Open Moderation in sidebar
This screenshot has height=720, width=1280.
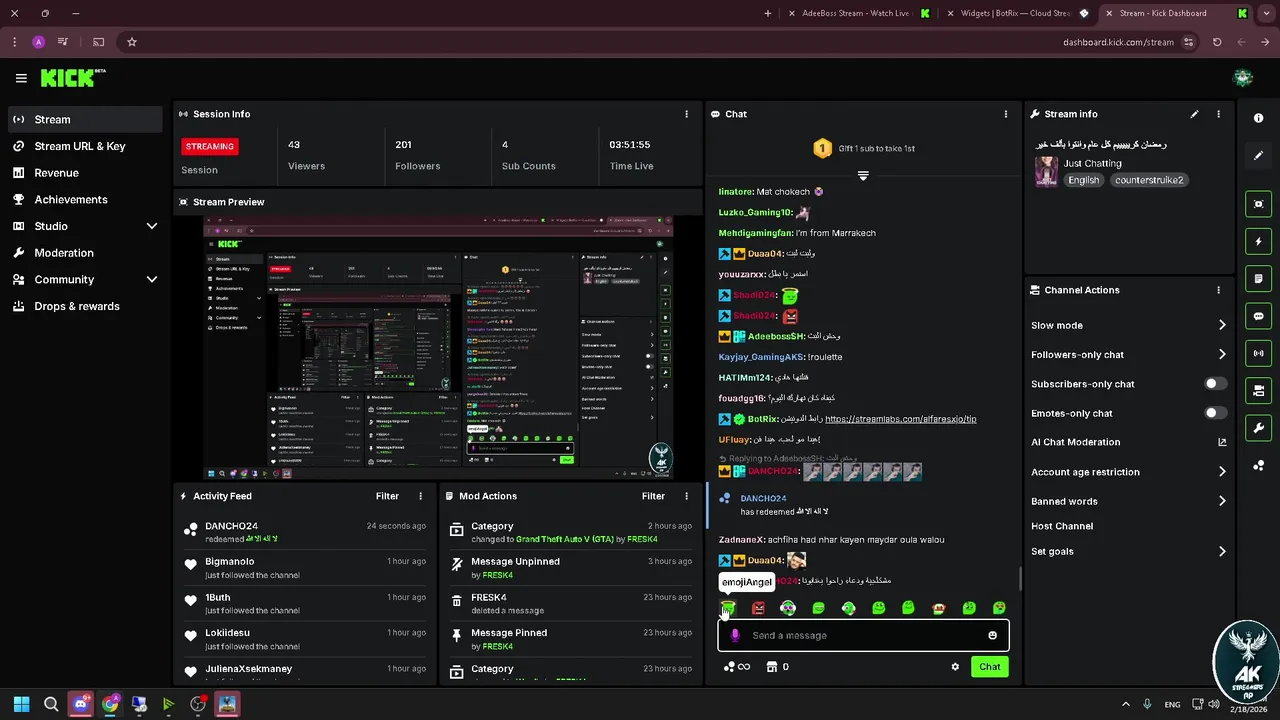[x=85, y=253]
